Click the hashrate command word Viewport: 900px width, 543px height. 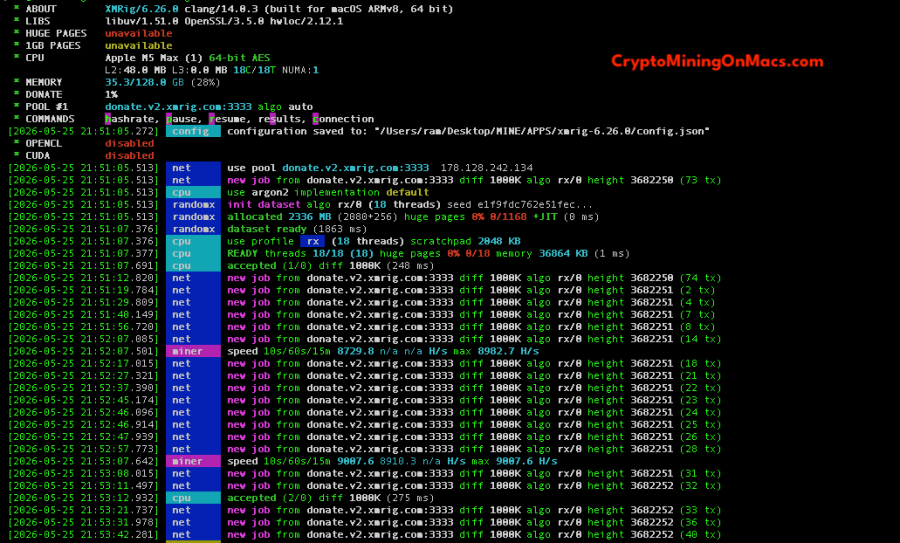click(132, 119)
